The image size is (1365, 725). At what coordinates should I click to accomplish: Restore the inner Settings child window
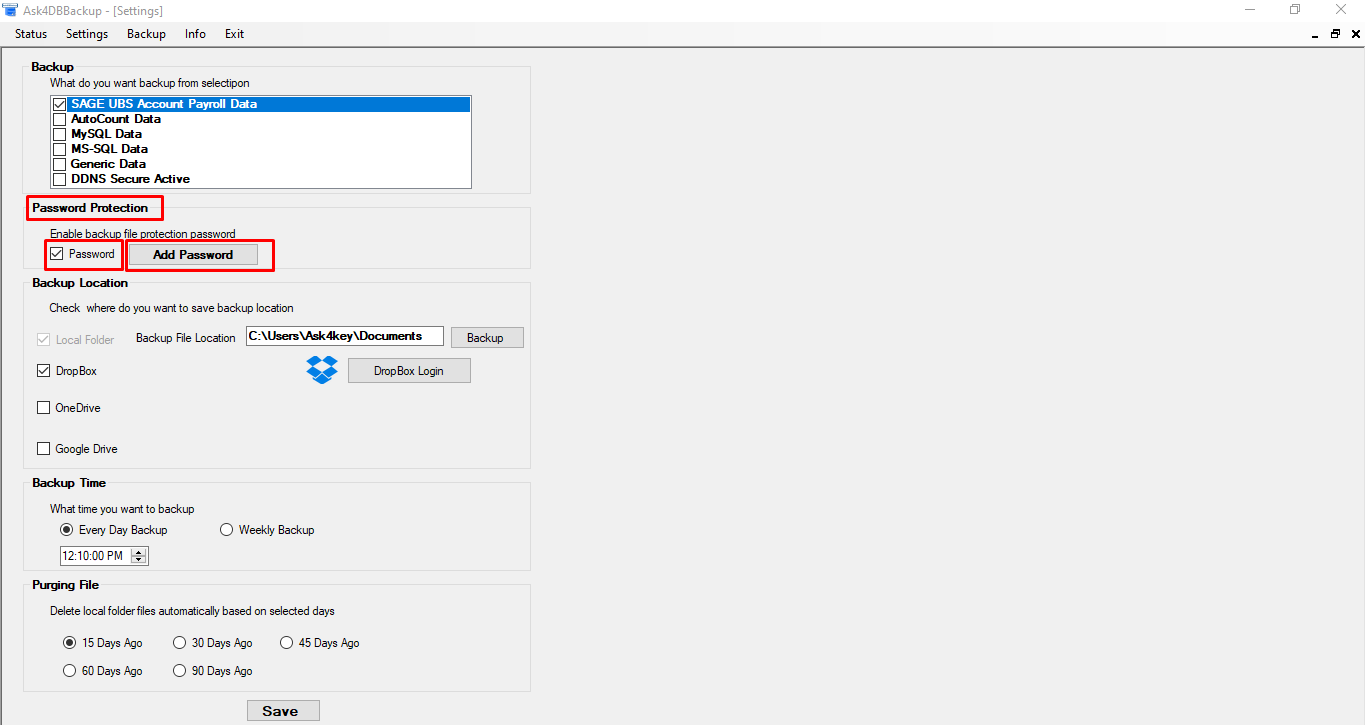coord(1335,34)
